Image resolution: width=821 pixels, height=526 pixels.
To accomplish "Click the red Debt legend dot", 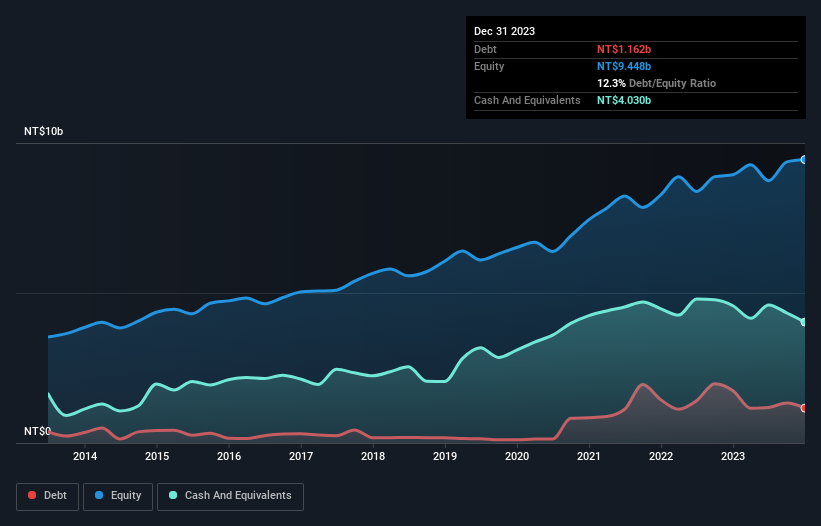I will 32,495.
